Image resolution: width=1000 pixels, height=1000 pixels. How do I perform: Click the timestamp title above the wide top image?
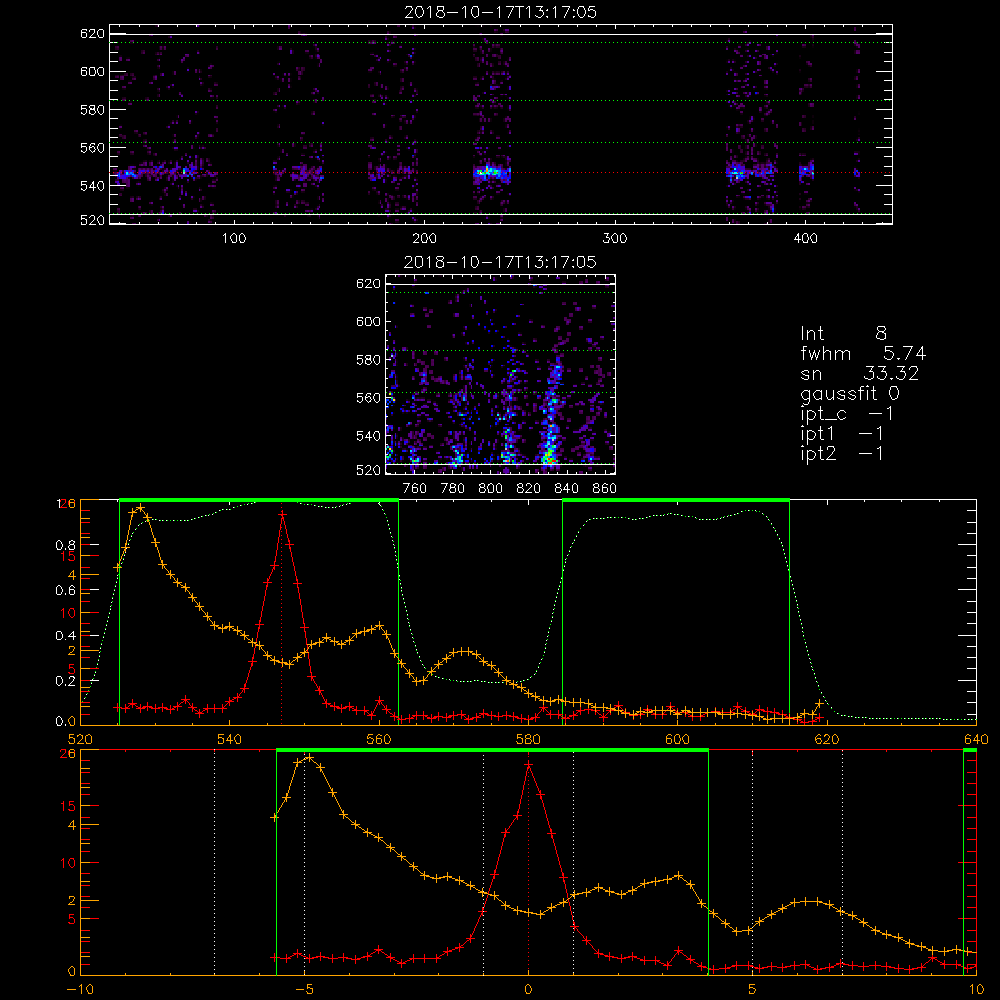pyautogui.click(x=501, y=12)
